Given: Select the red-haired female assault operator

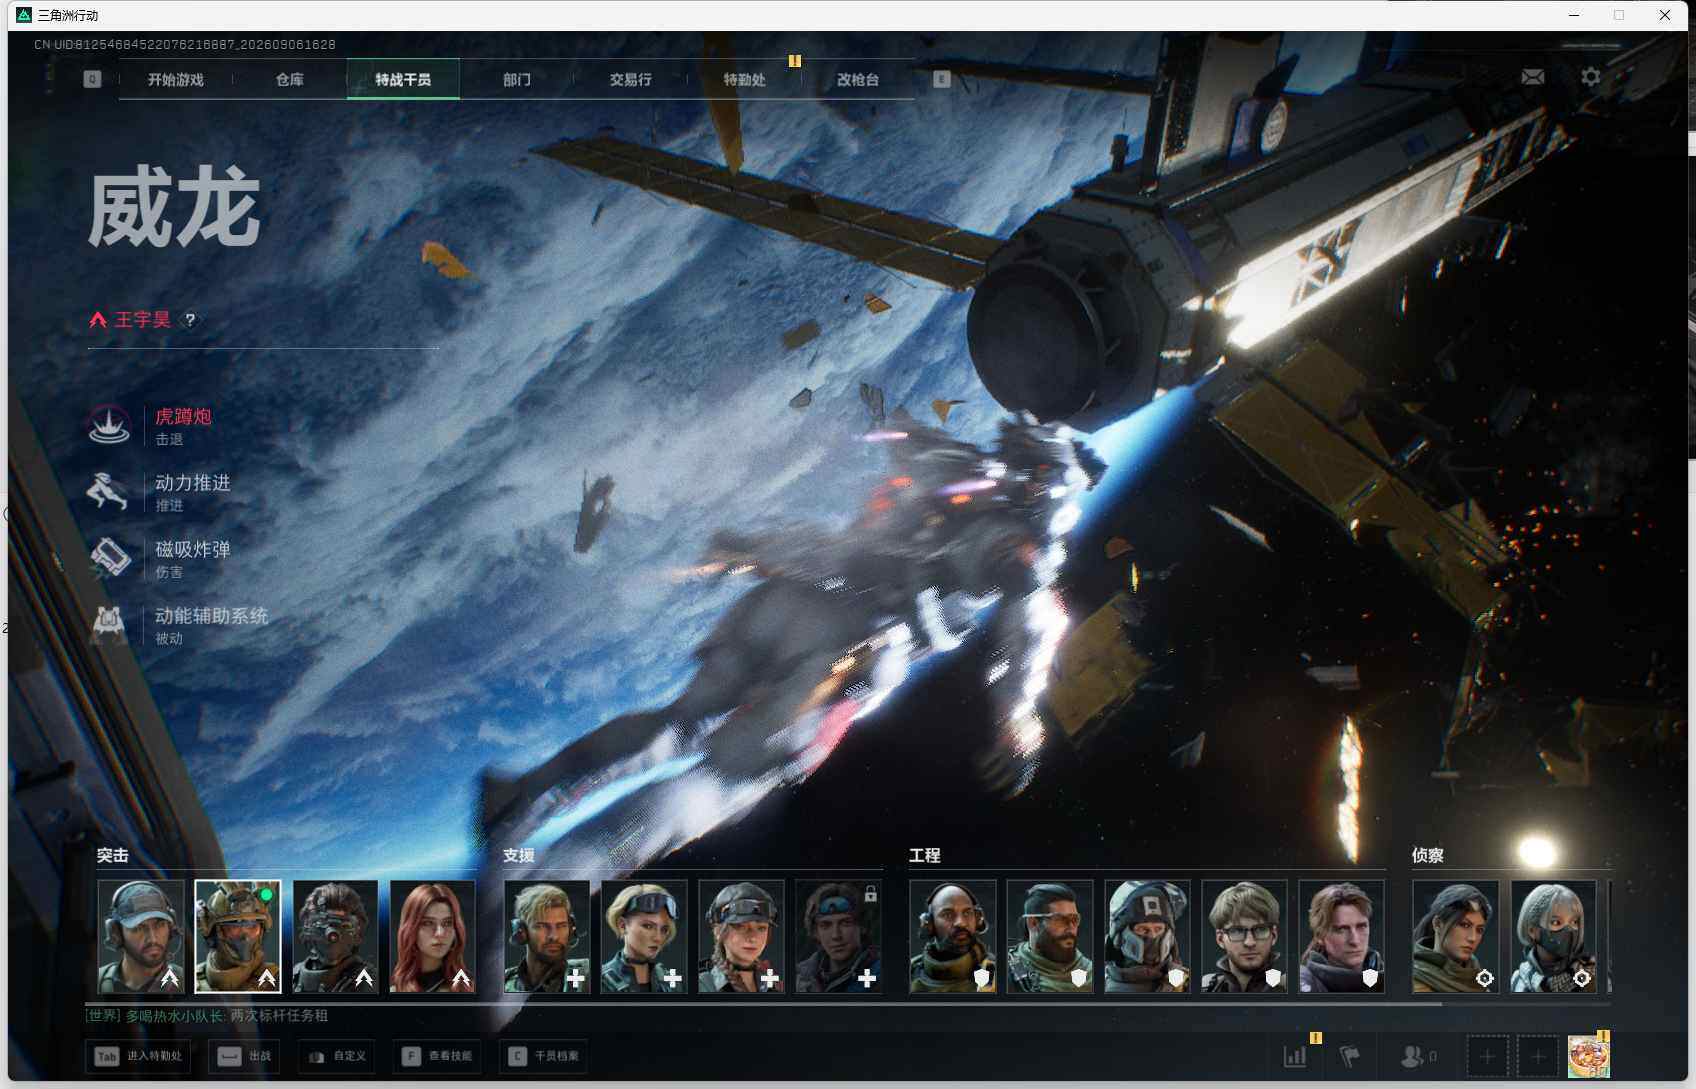Looking at the screenshot, I should click(432, 936).
